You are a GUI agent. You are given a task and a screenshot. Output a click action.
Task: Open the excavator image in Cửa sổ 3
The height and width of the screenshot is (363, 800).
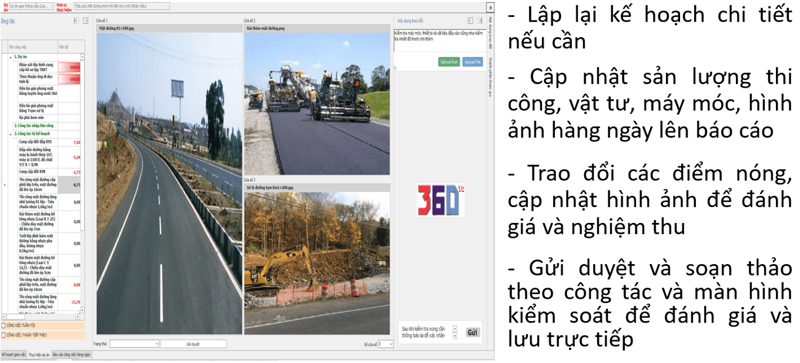coord(317,263)
